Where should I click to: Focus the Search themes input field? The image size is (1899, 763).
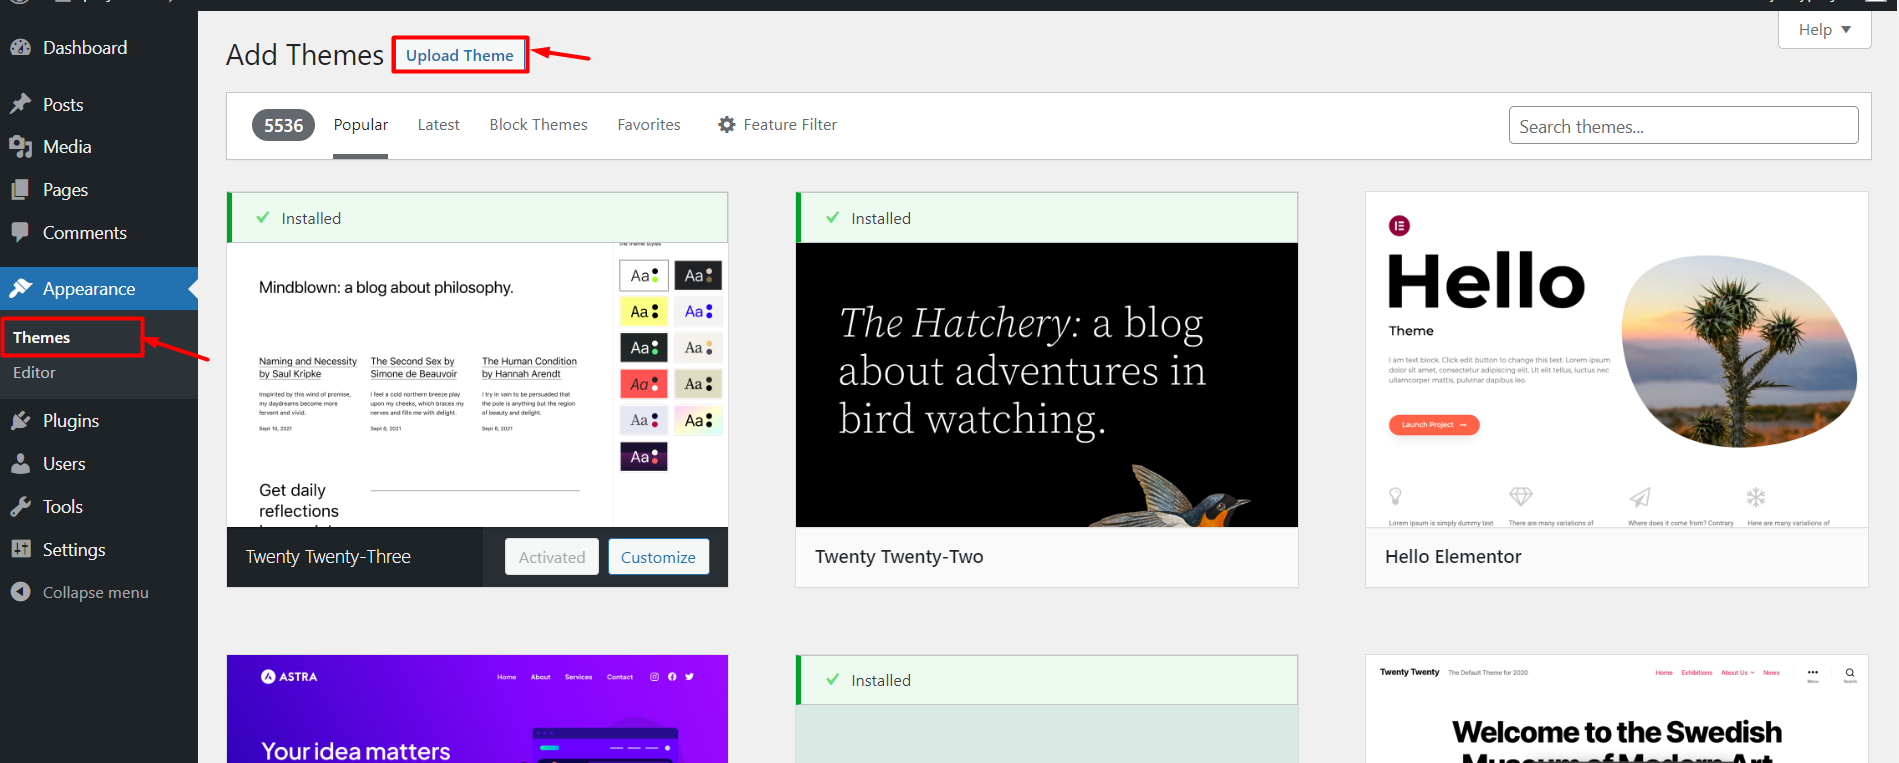click(1683, 126)
